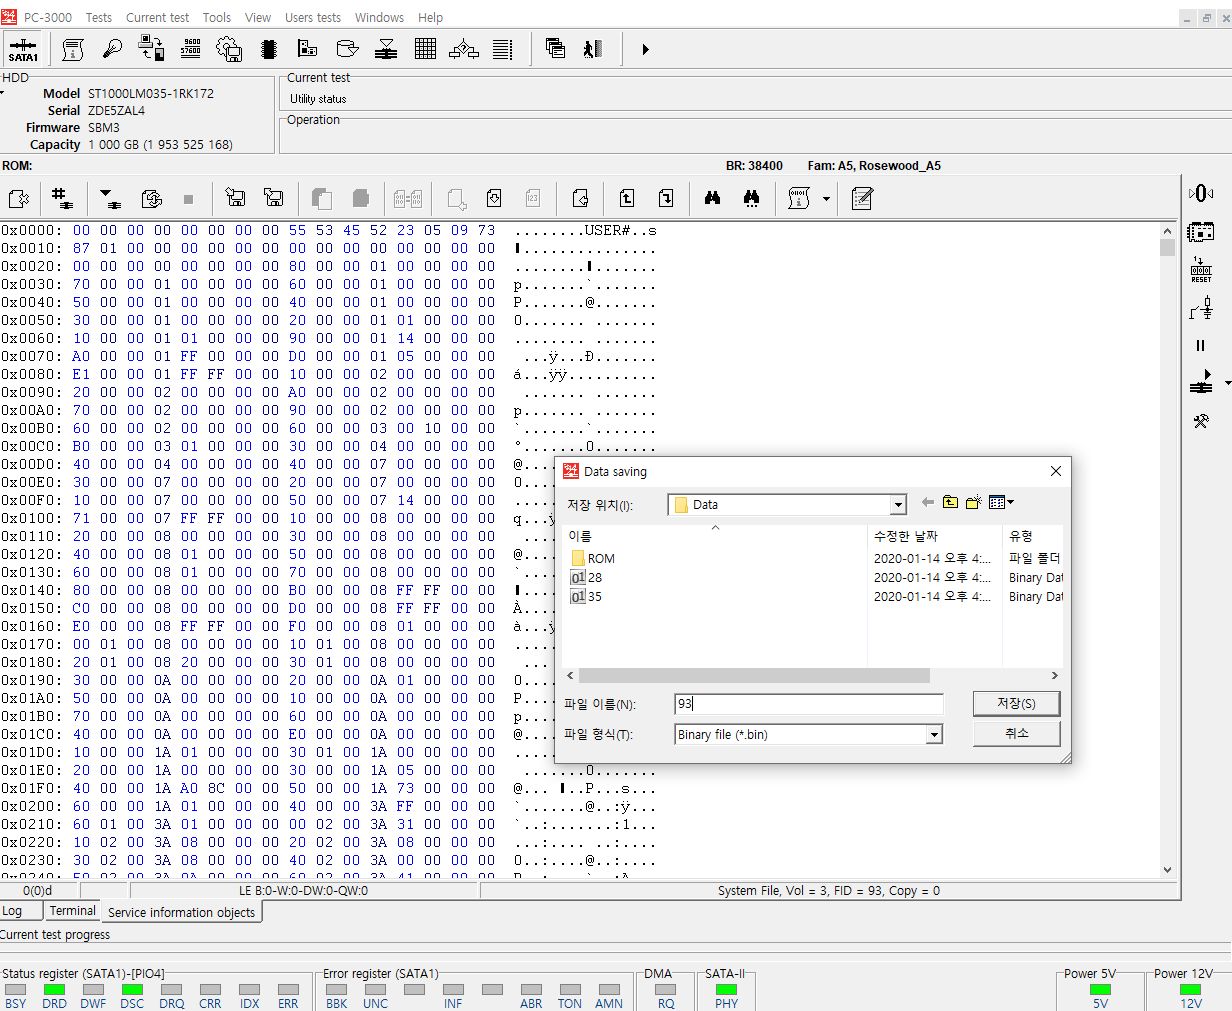The width and height of the screenshot is (1232, 1011).
Task: Click the 취소 cancel button
Action: pos(1015,734)
